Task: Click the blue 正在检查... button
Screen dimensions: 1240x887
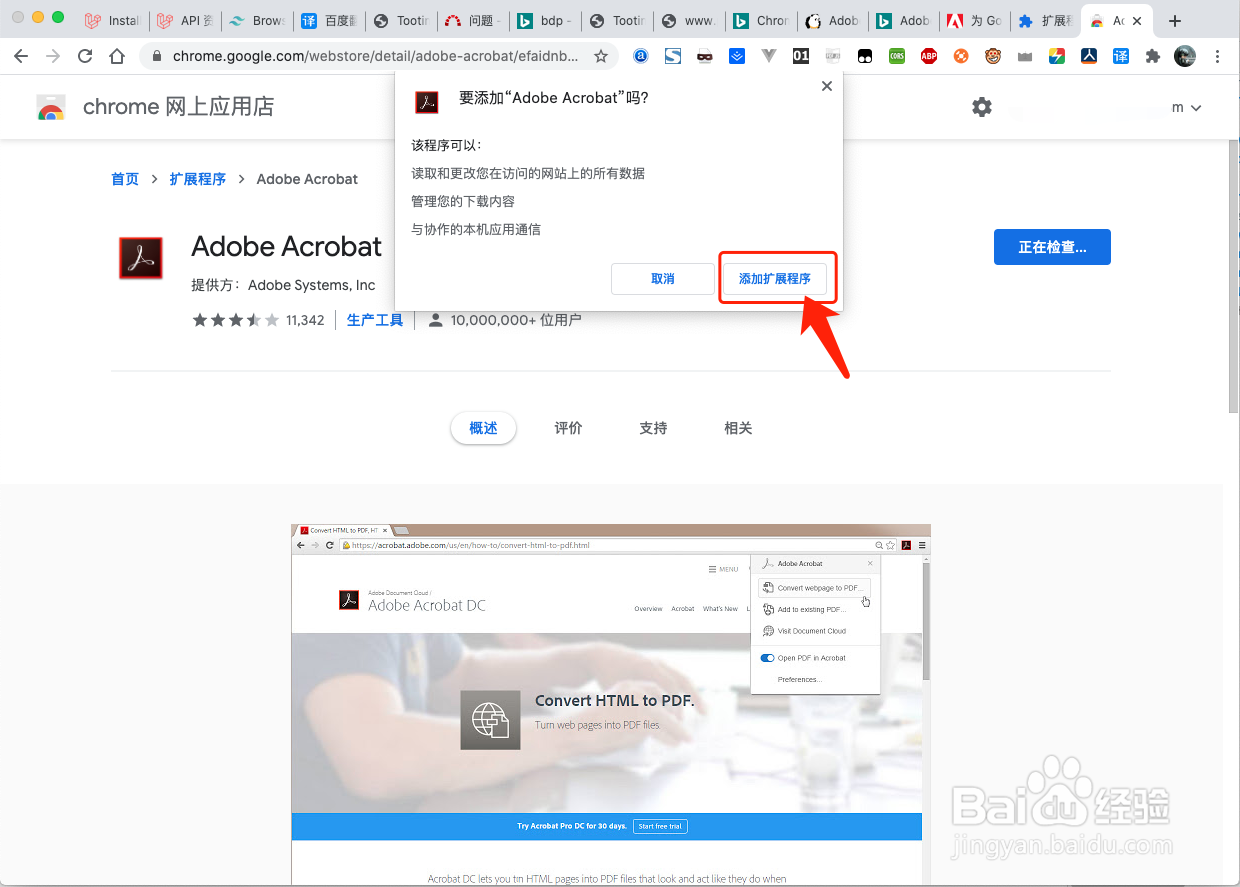Action: pyautogui.click(x=1052, y=247)
